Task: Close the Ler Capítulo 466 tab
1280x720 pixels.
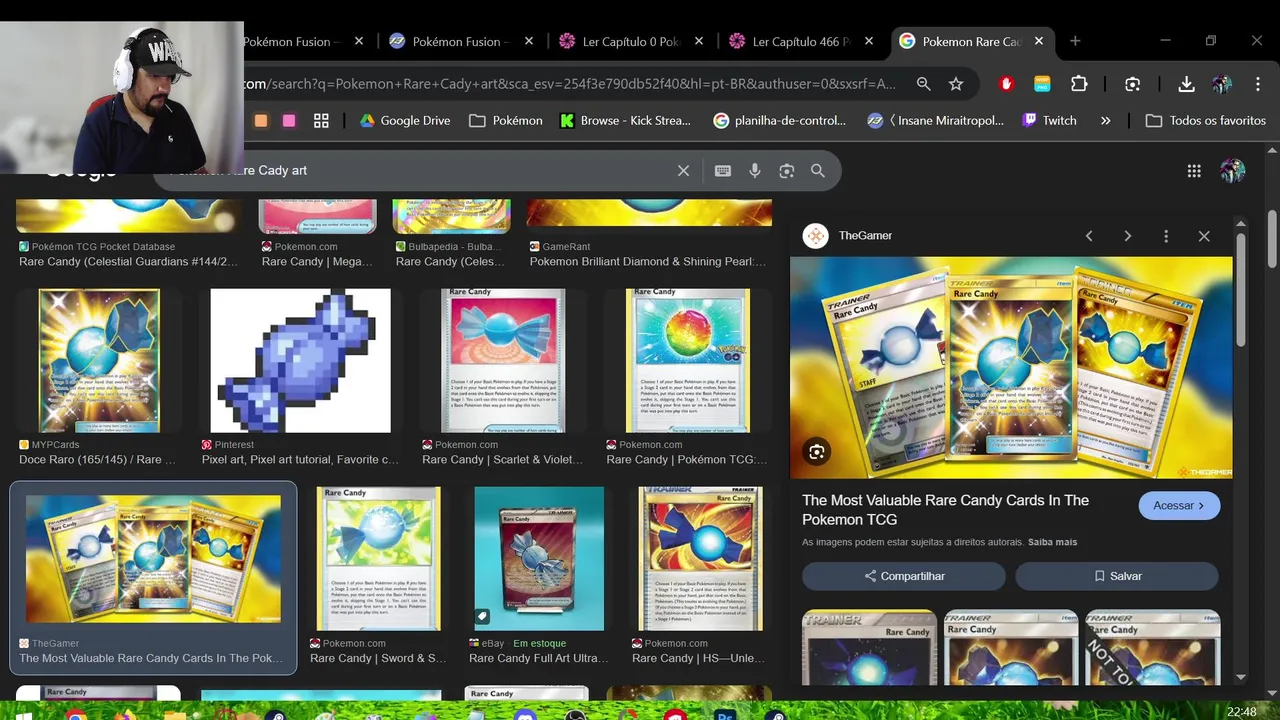Action: click(869, 41)
